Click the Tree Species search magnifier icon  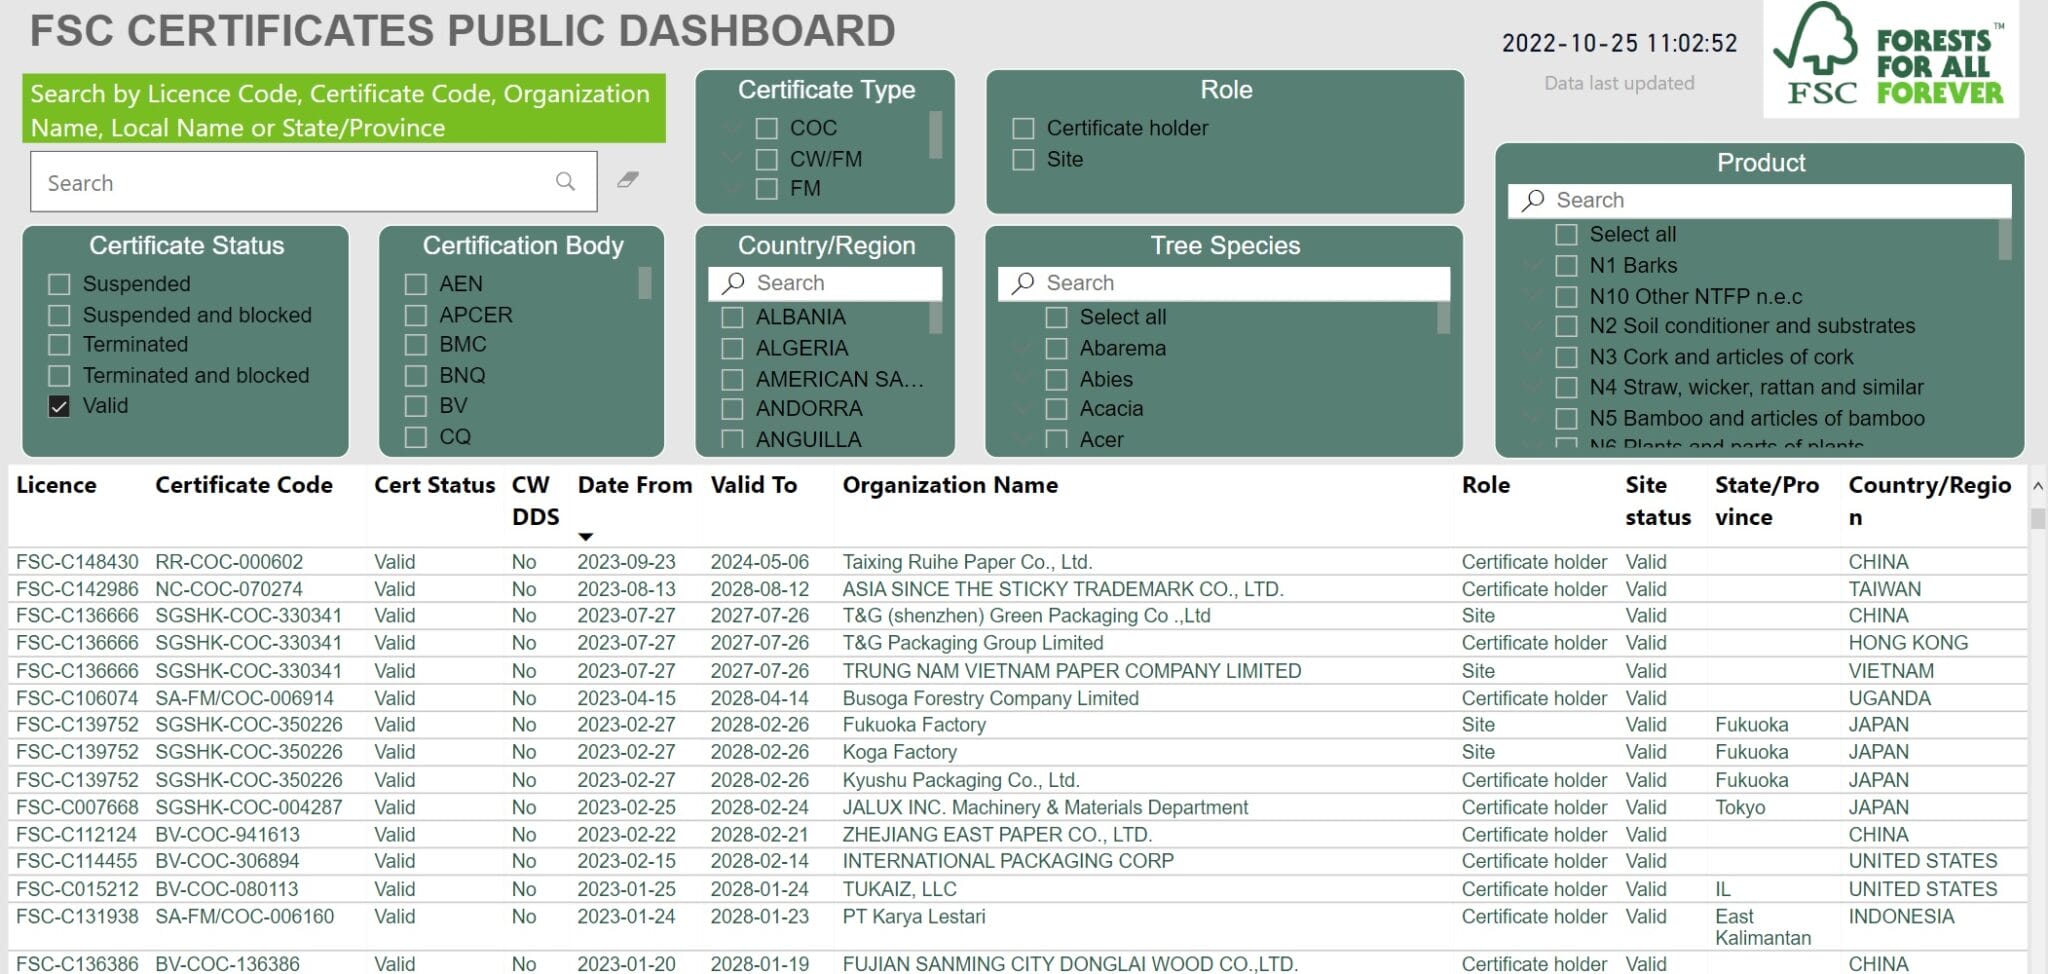[x=1023, y=283]
